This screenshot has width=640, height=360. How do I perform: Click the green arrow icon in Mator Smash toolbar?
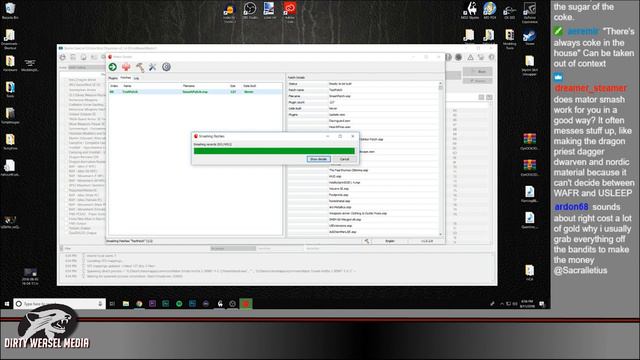click(x=113, y=67)
